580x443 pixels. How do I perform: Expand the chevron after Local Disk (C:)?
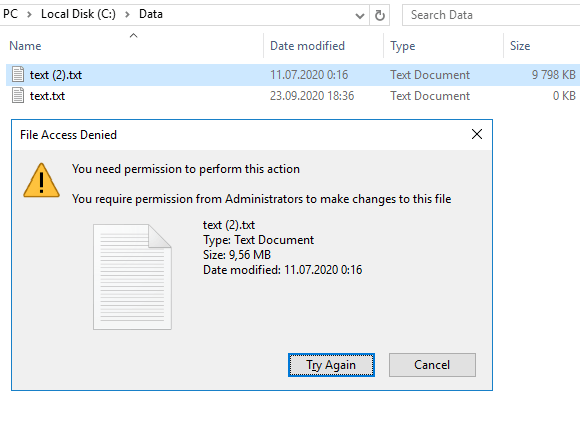(127, 15)
